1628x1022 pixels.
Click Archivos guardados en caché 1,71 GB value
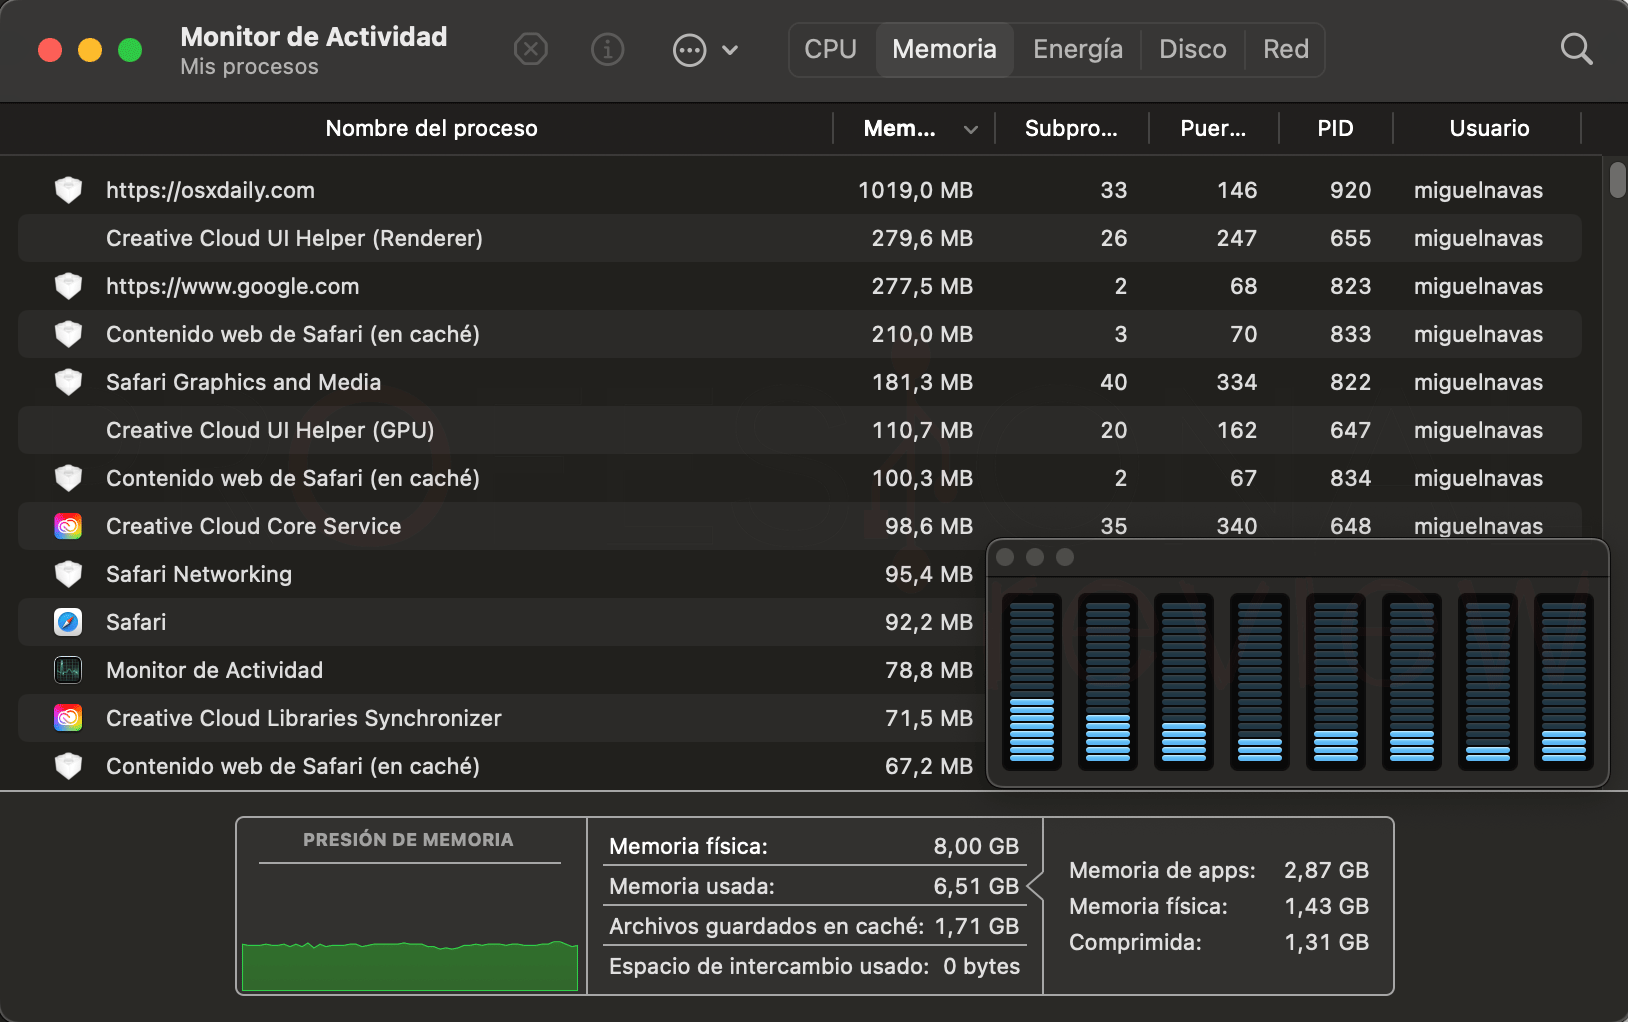click(976, 926)
